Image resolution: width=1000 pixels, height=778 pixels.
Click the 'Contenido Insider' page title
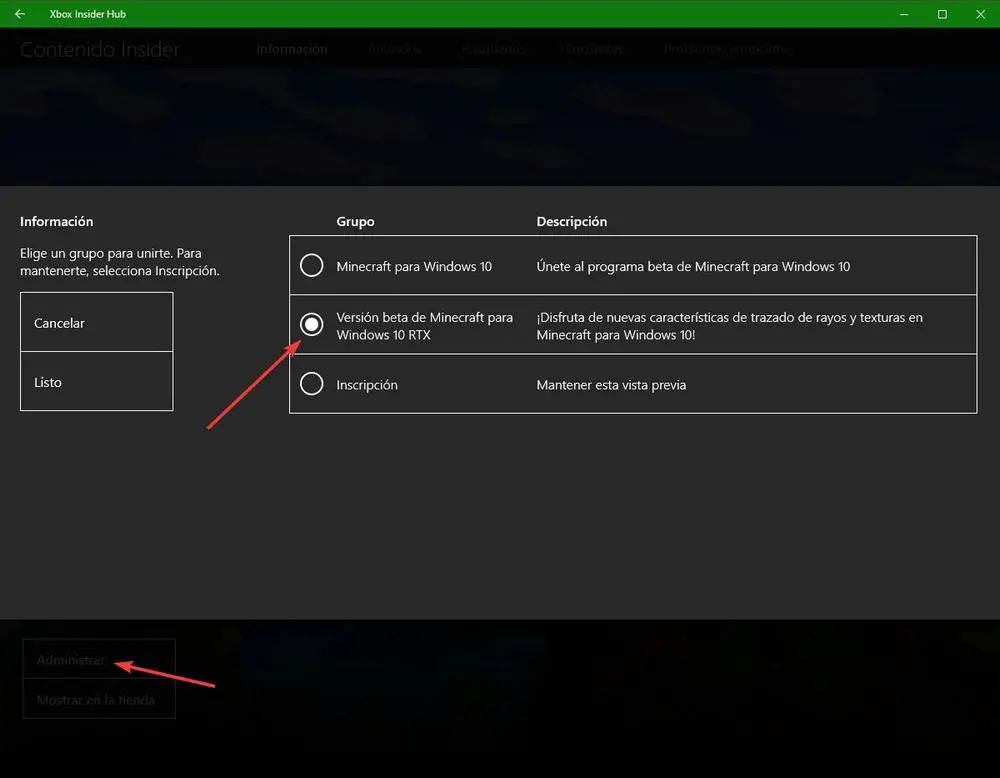(99, 50)
